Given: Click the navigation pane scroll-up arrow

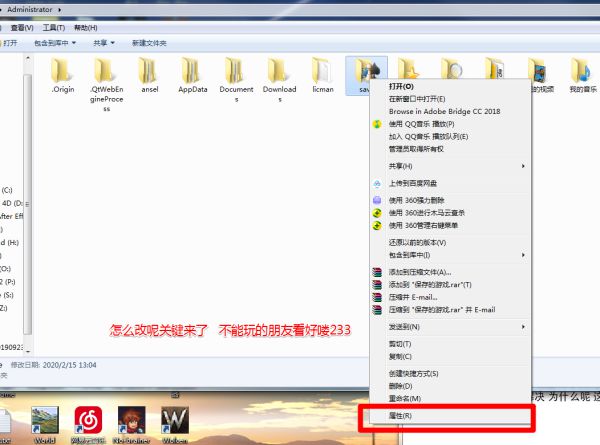Looking at the screenshot, I should 28,58.
